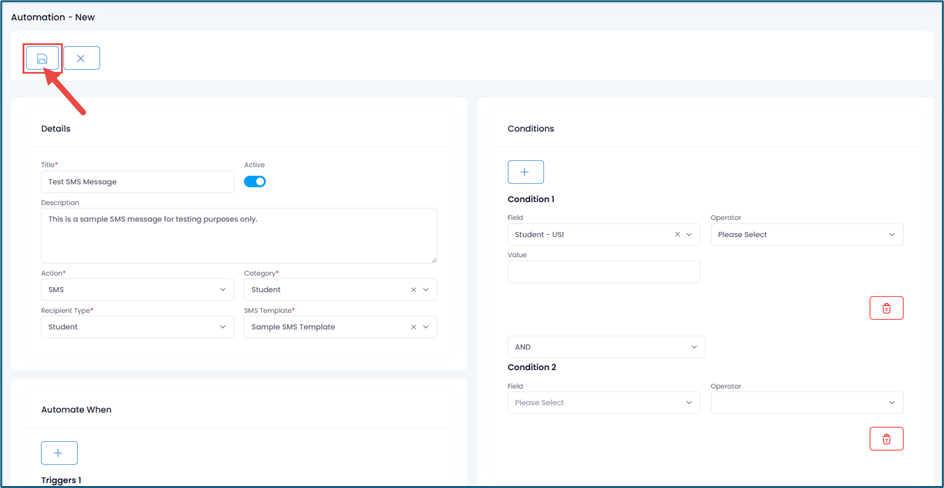Click the Title input field

137,182
